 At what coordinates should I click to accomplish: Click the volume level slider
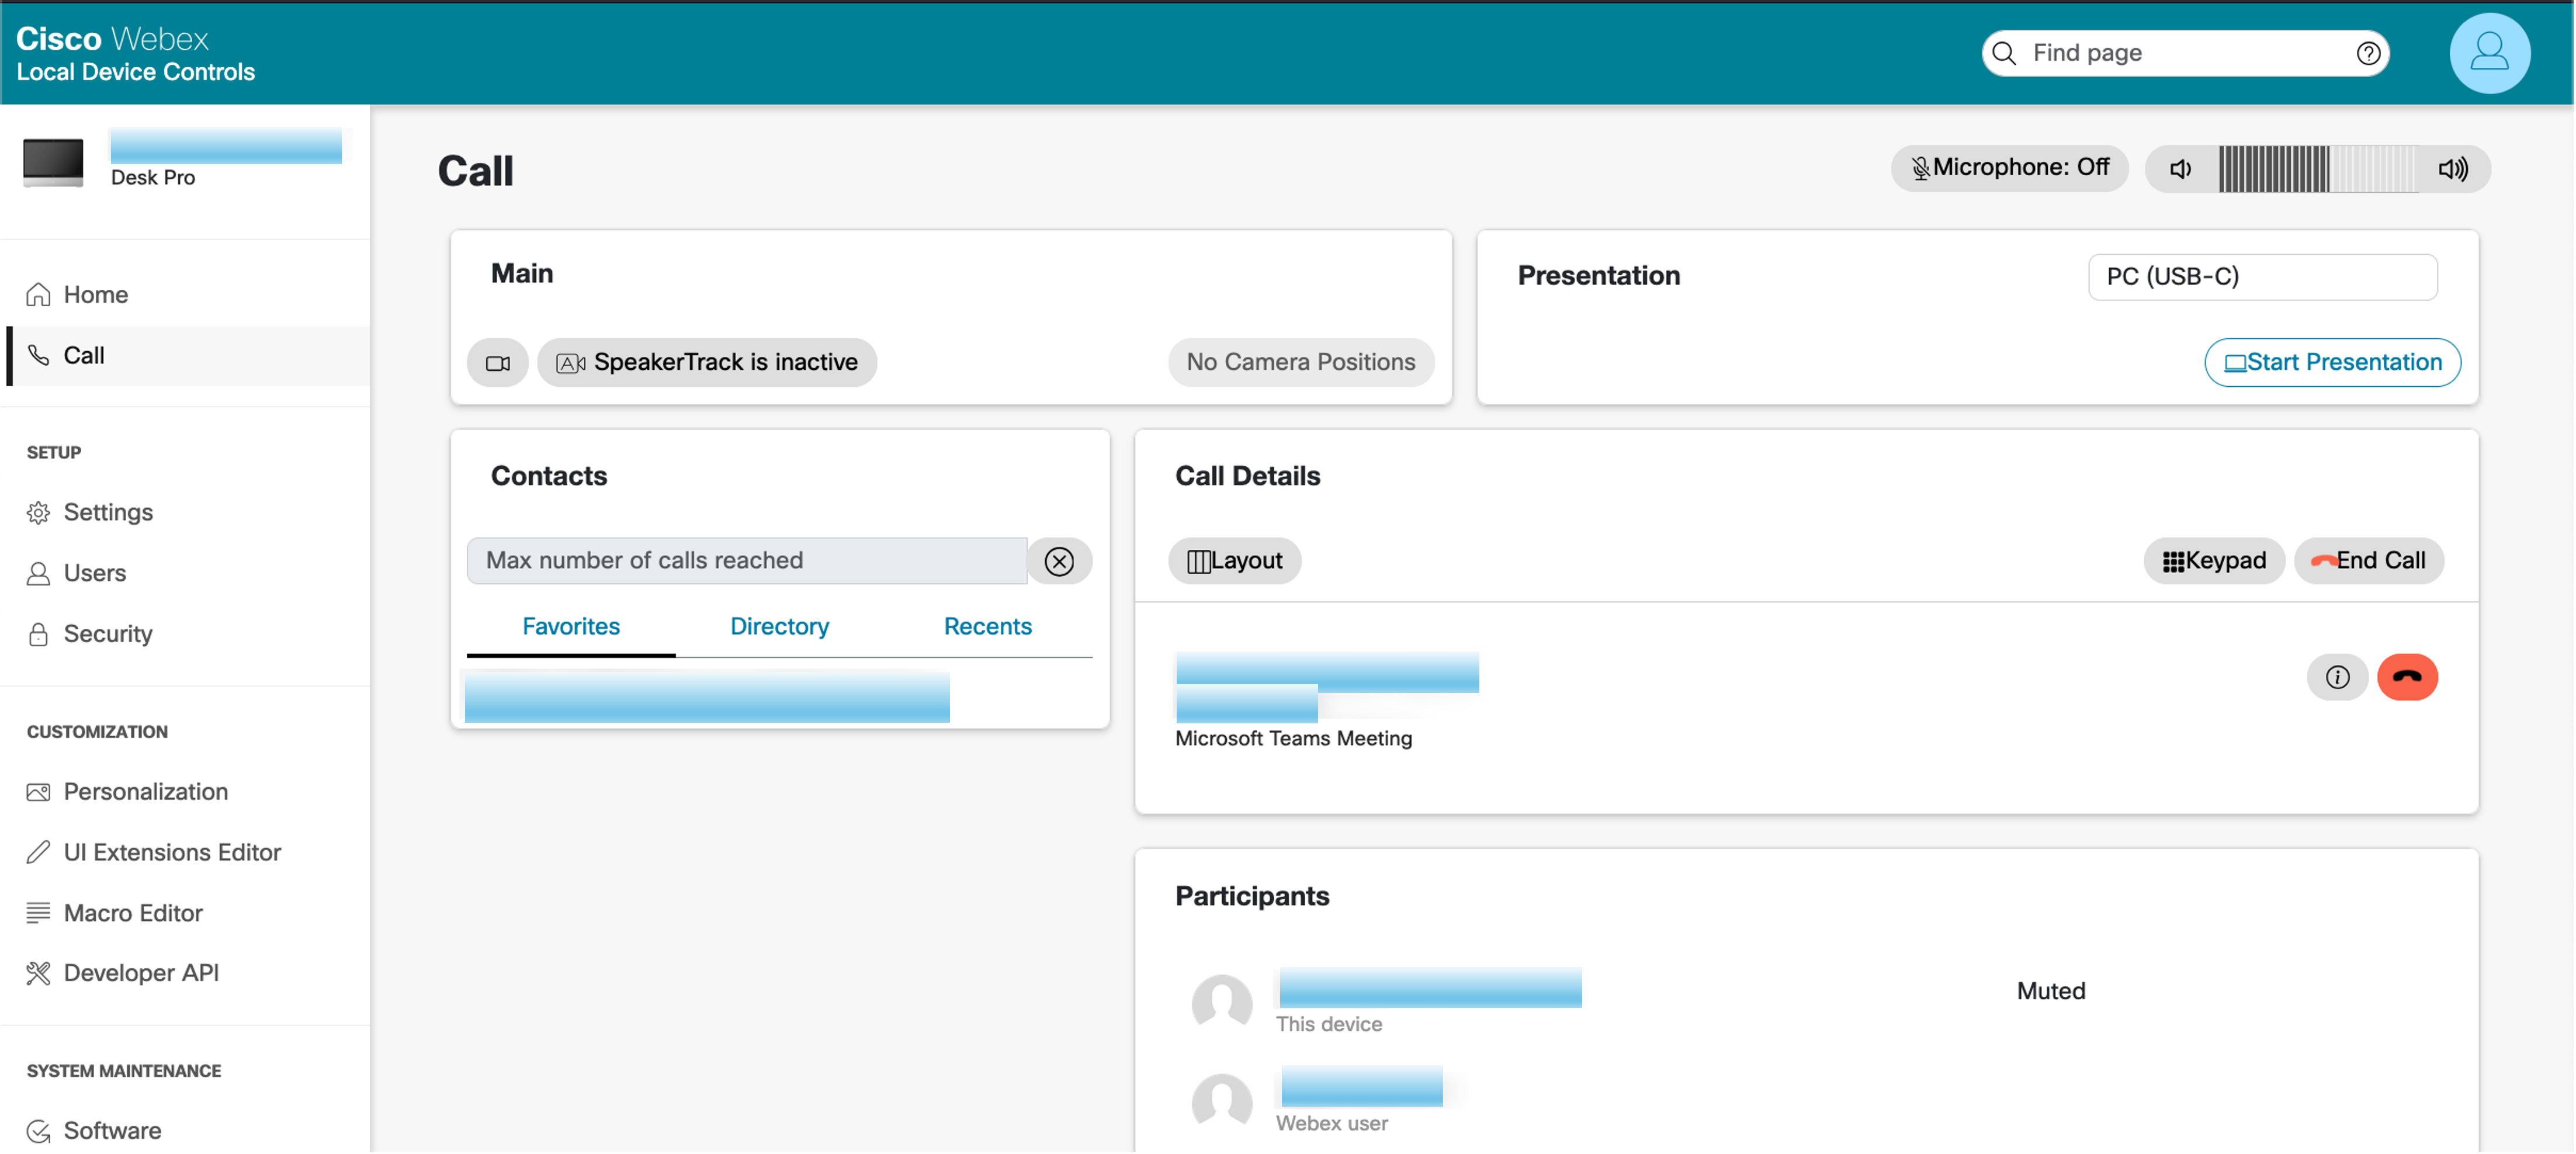(2317, 169)
